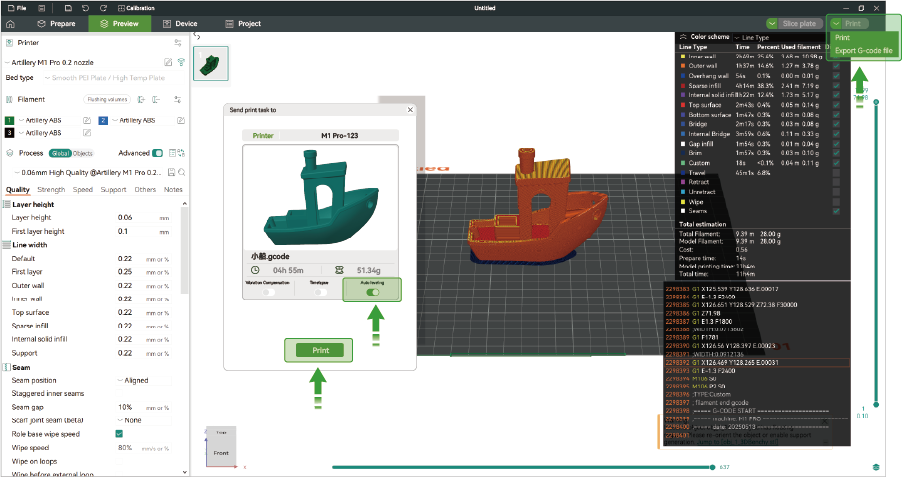Open the Slice plate dropdown arrow
Screen dimensions: 903x477
point(772,24)
